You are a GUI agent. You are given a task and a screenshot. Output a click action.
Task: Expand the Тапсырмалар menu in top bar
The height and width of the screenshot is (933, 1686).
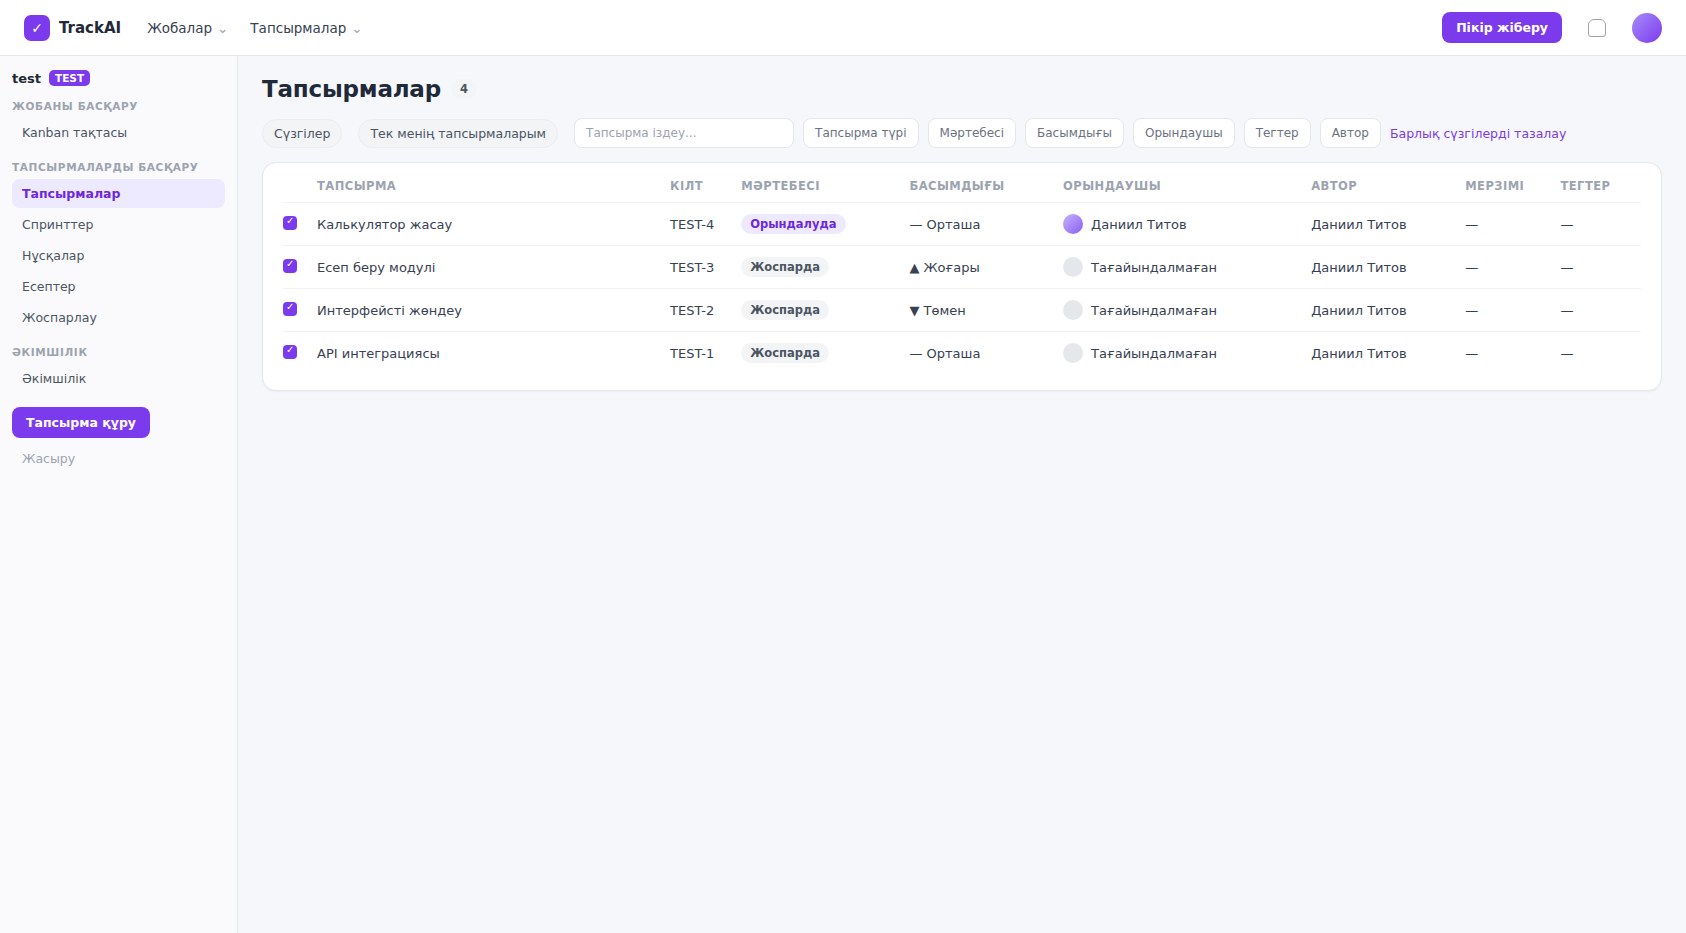click(x=305, y=28)
